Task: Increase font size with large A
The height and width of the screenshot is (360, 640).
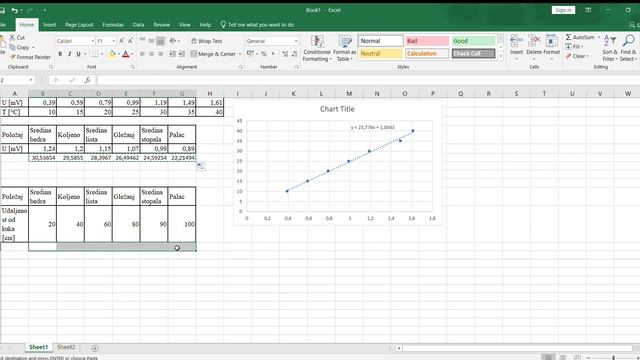Action: [x=122, y=41]
